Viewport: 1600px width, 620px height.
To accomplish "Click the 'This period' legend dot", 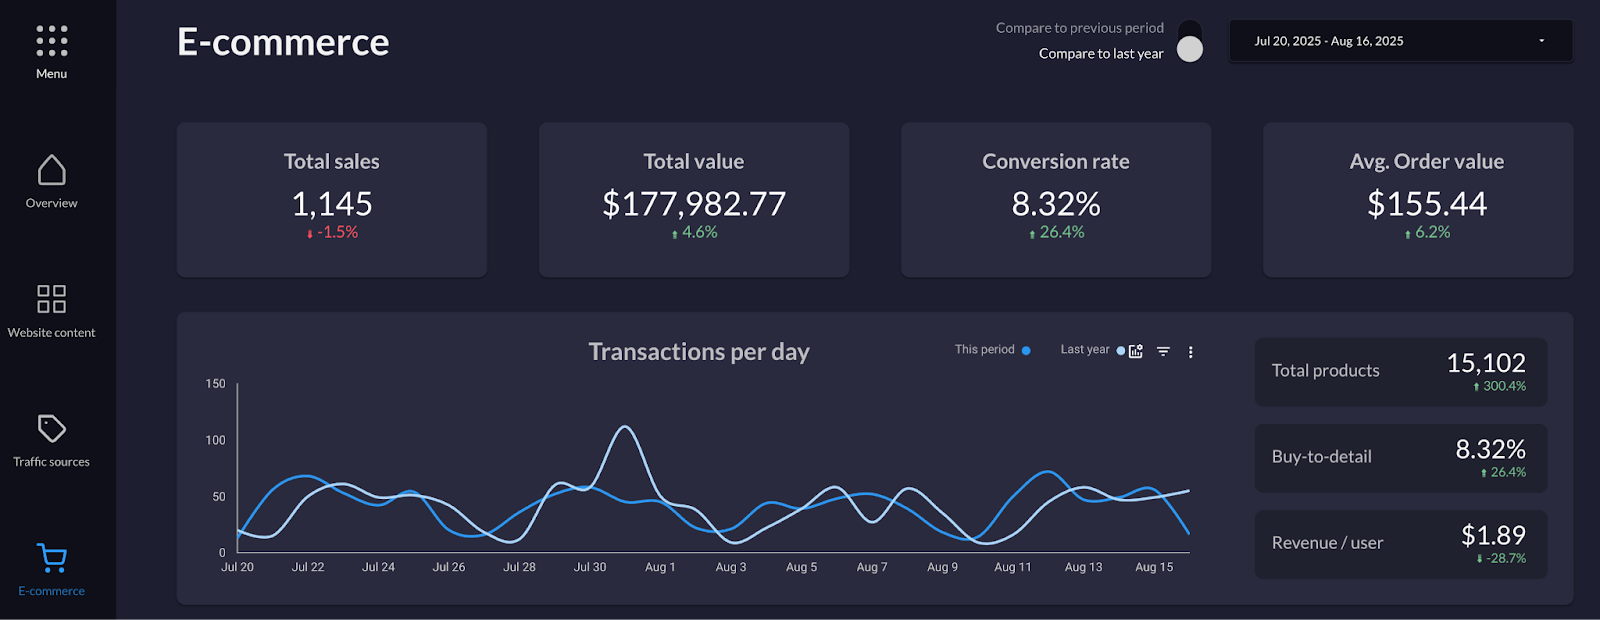I will pyautogui.click(x=1026, y=350).
